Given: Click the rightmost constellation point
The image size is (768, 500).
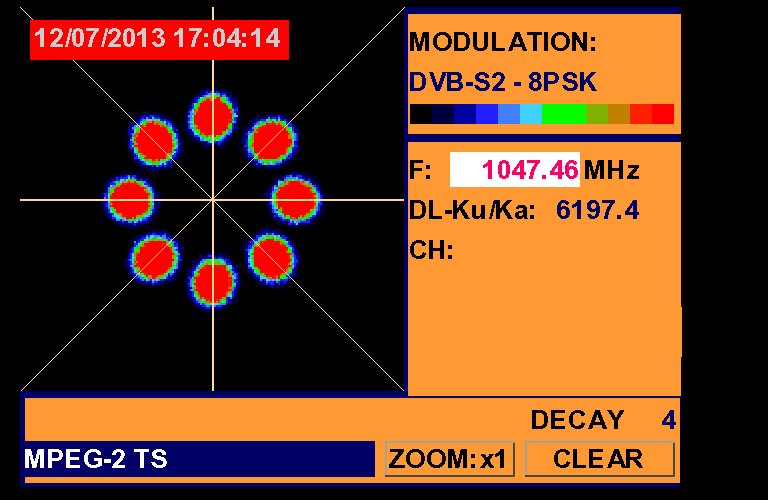Looking at the screenshot, I should click(296, 199).
